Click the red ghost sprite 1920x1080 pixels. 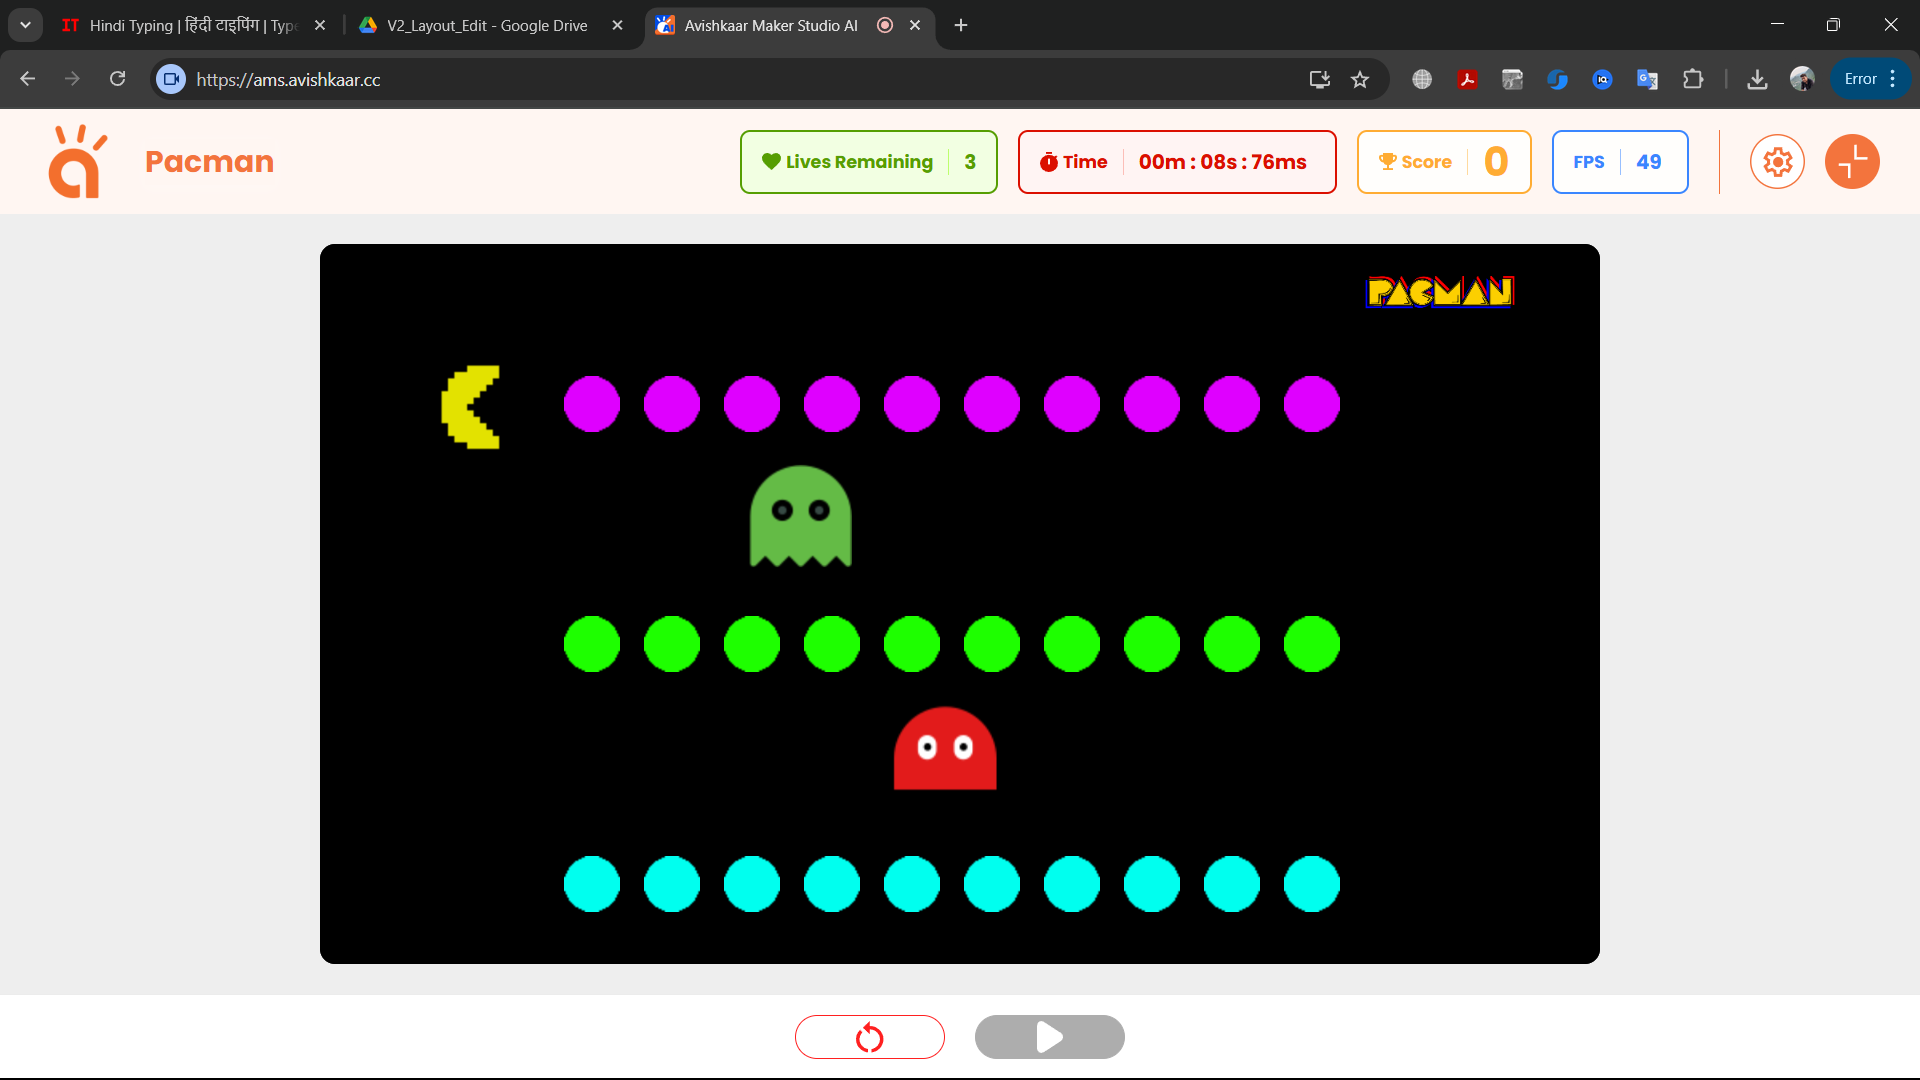click(944, 749)
